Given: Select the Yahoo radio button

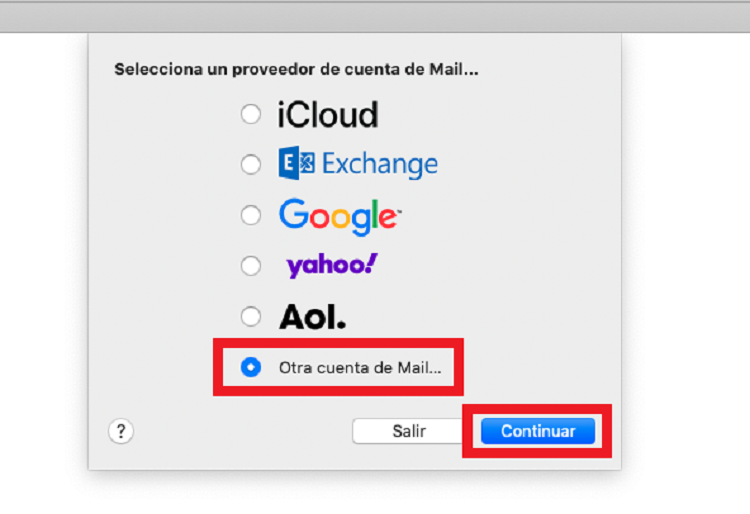Looking at the screenshot, I should pos(251,266).
